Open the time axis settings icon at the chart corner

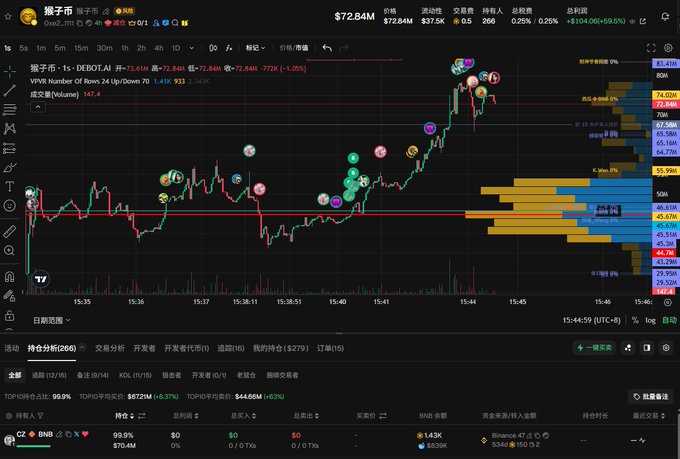click(667, 302)
